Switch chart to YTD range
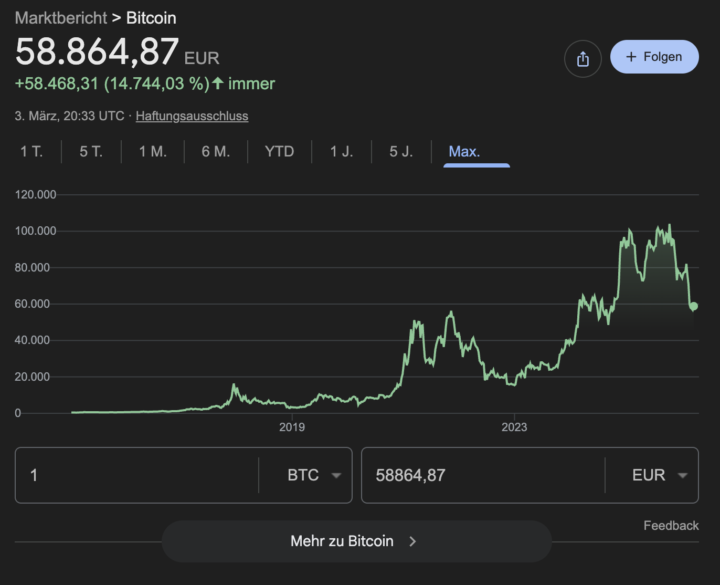Viewport: 720px width, 585px height. (279, 152)
